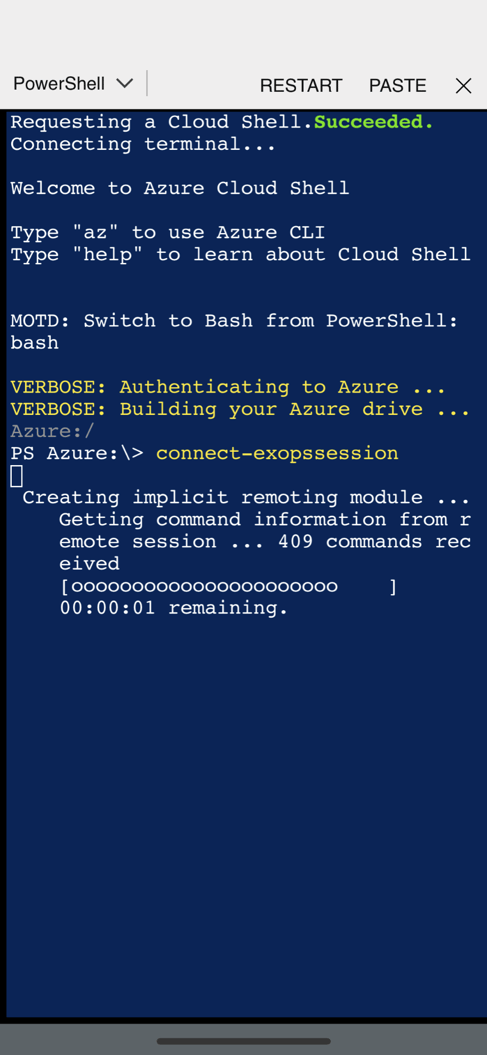Image resolution: width=487 pixels, height=1055 pixels.
Task: Tap the Creating implicit remoting module line
Action: coord(246,498)
